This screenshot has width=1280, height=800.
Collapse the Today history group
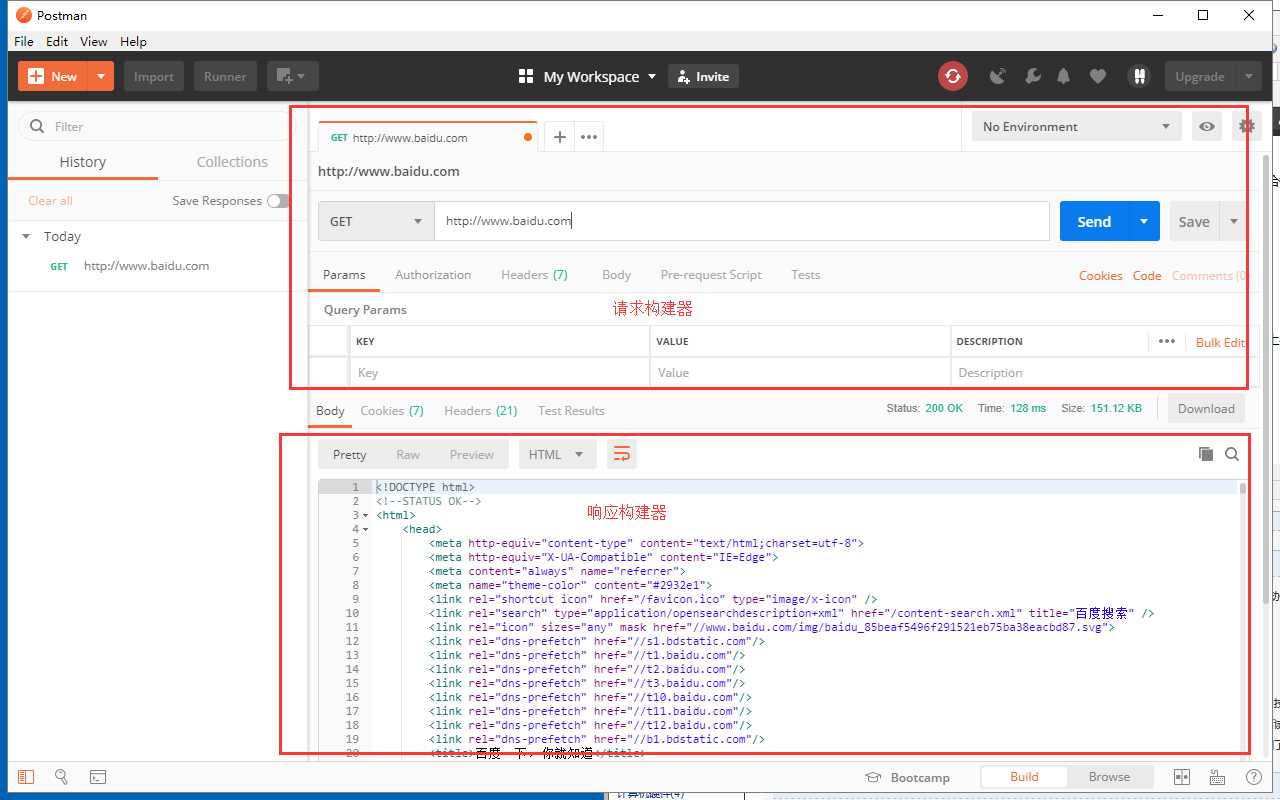[x=26, y=237]
